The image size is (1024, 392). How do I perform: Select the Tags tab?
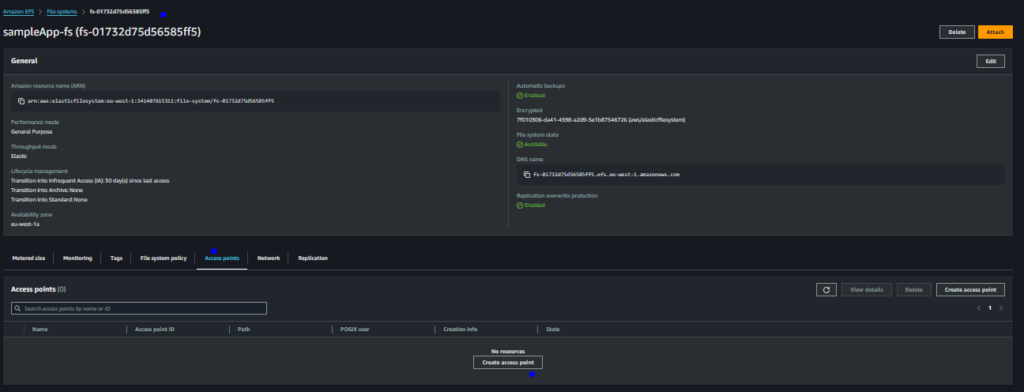tap(116, 258)
